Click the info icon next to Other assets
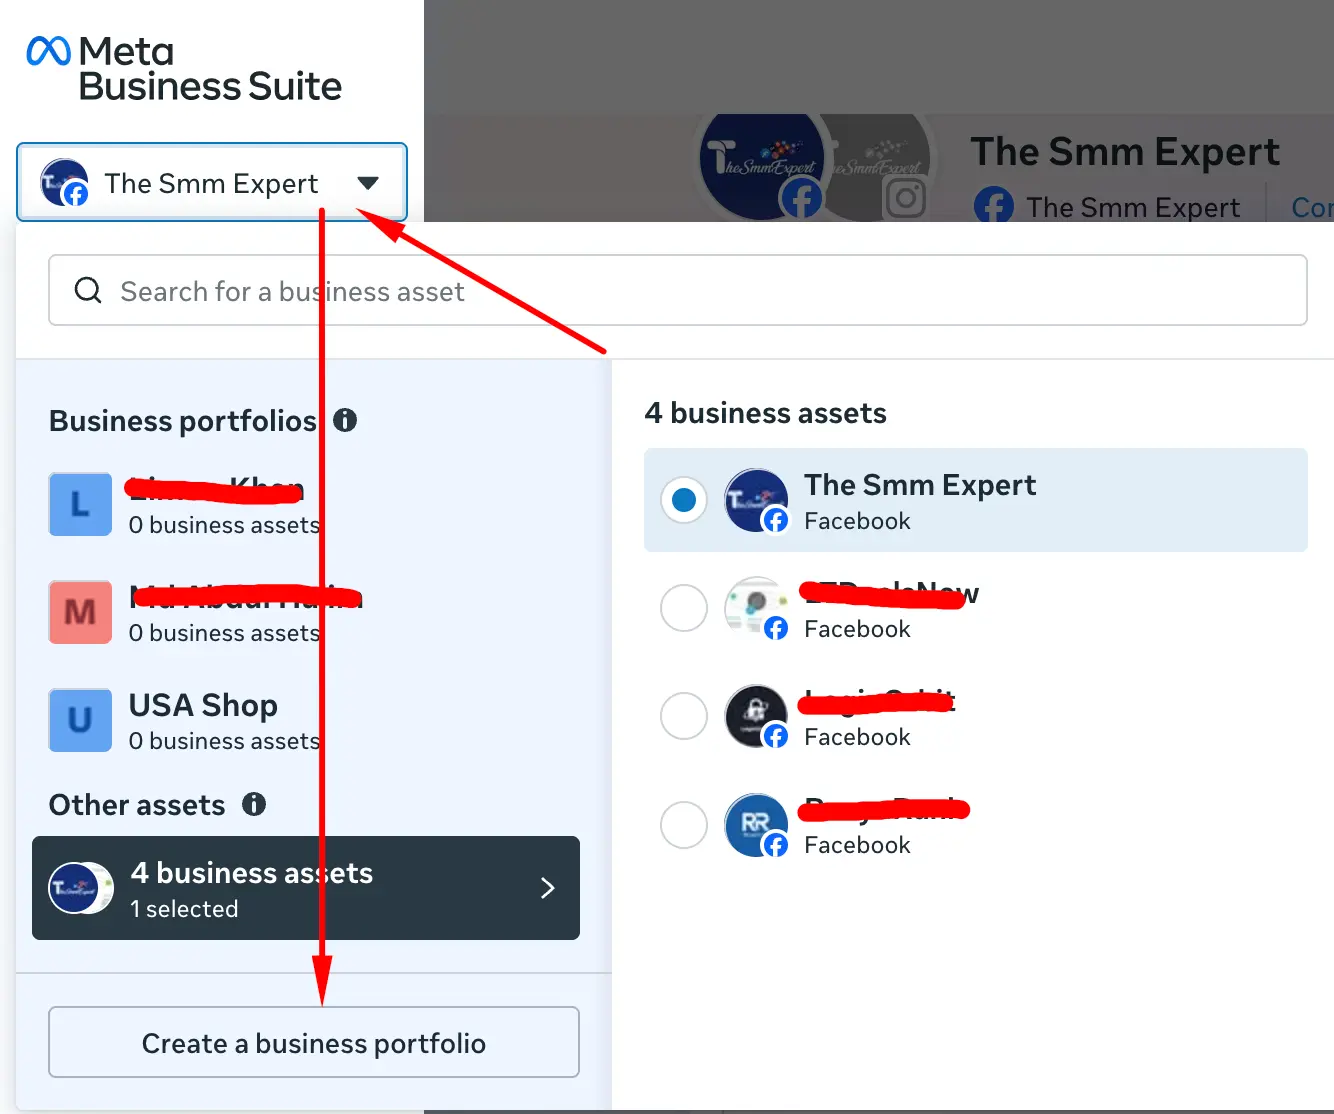1334x1114 pixels. tap(254, 804)
